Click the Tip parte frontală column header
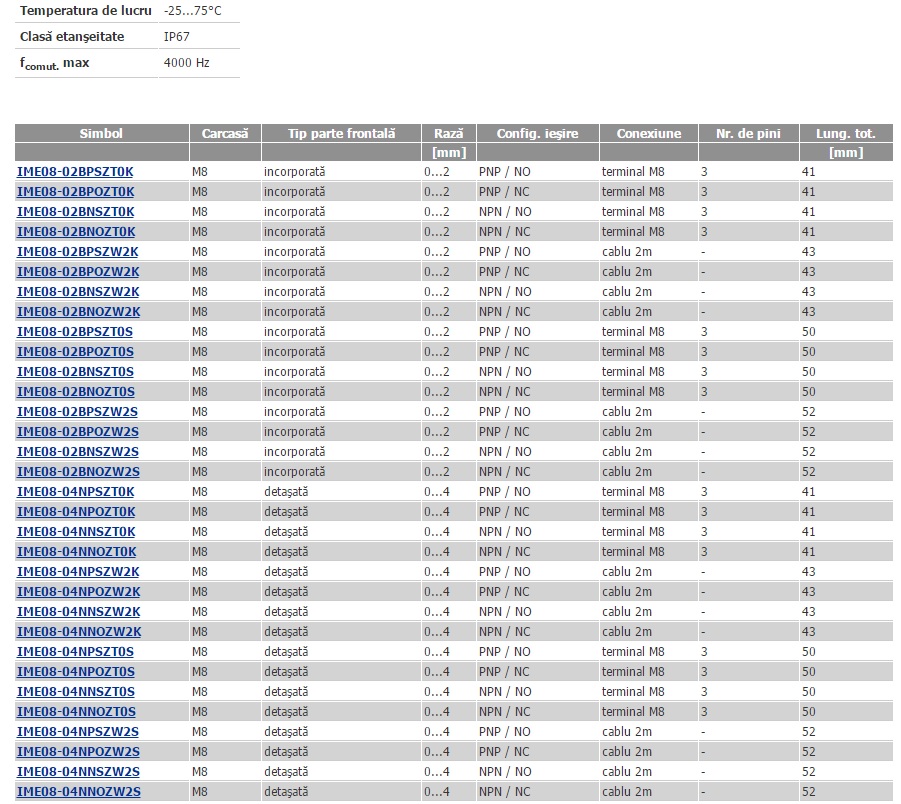901x804 pixels. point(341,133)
